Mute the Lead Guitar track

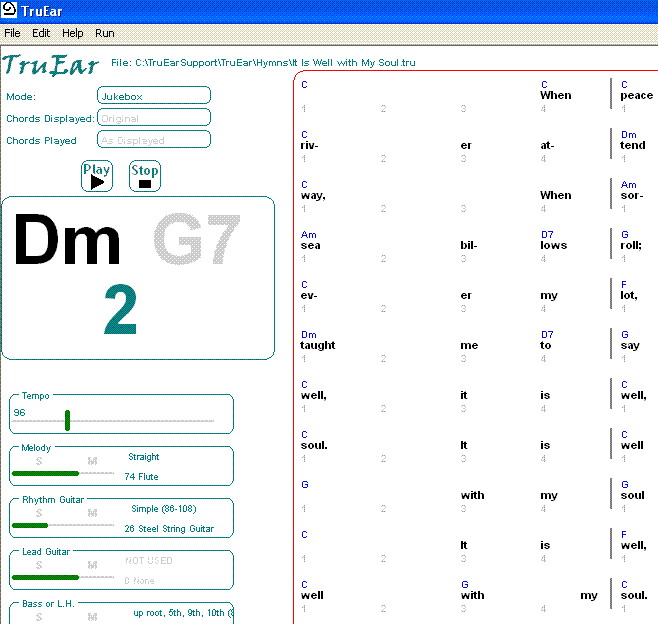pyautogui.click(x=92, y=565)
